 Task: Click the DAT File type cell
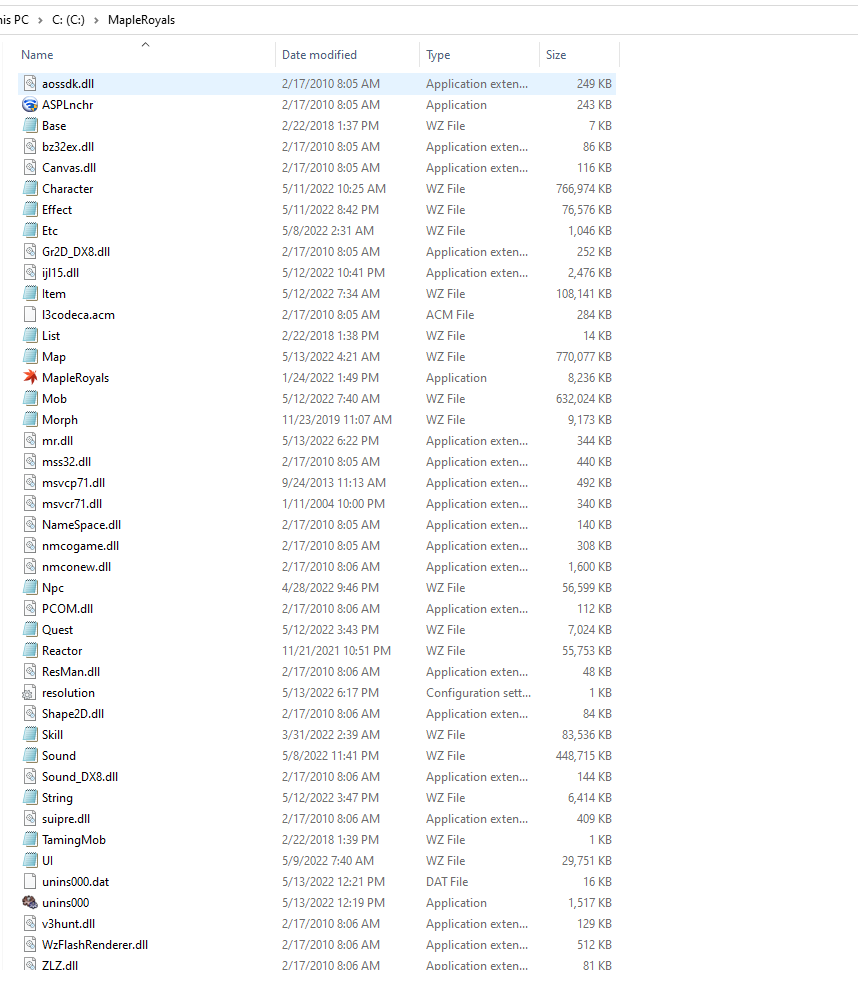click(447, 882)
